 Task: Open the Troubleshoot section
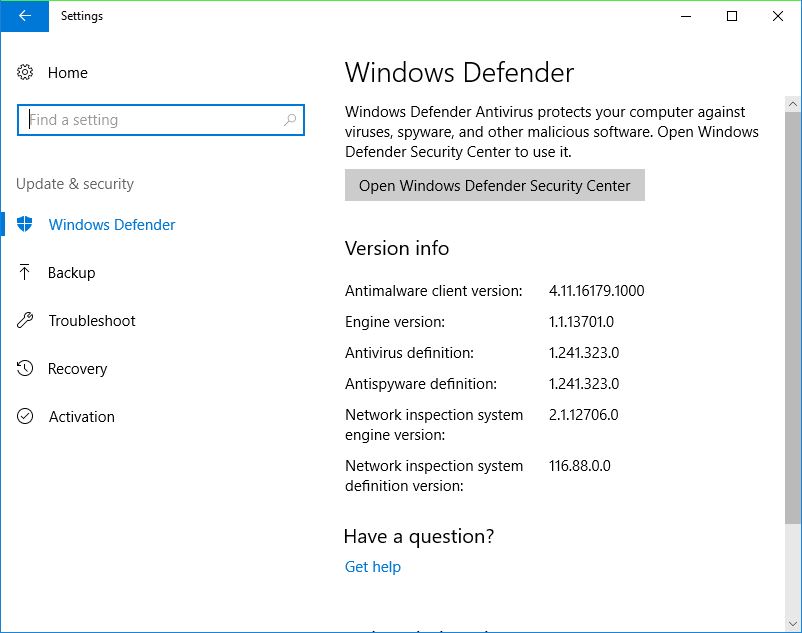pyautogui.click(x=92, y=321)
